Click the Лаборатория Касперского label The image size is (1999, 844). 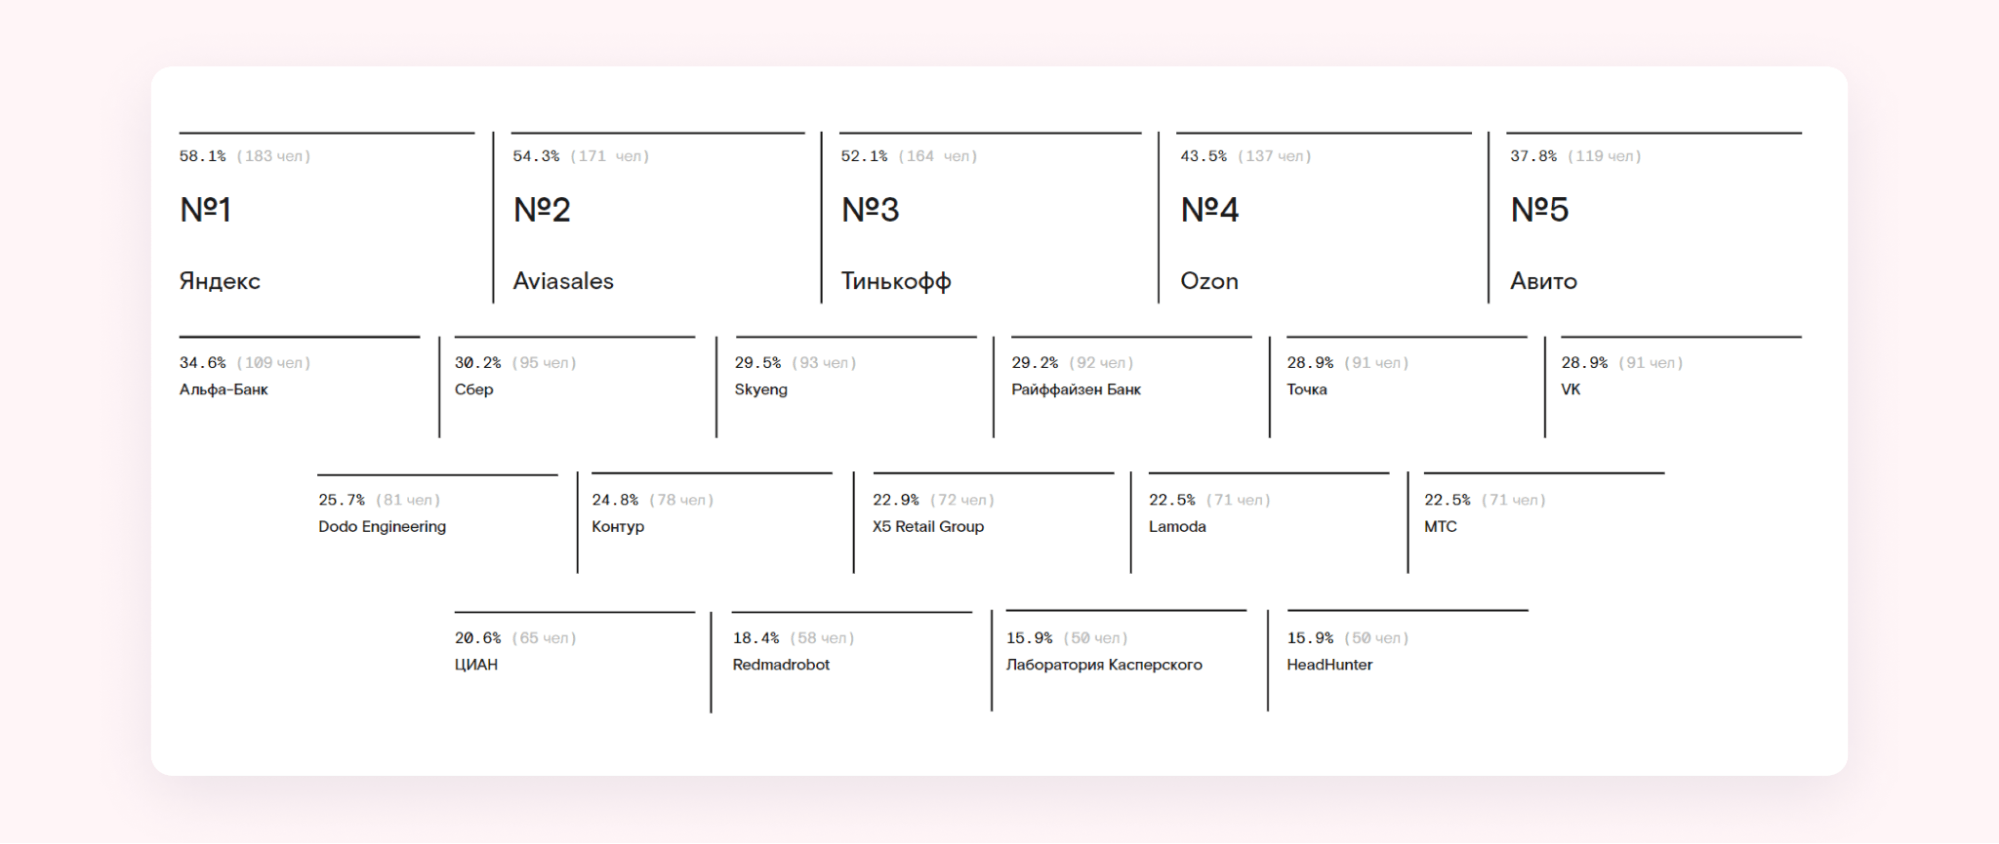pos(1104,665)
